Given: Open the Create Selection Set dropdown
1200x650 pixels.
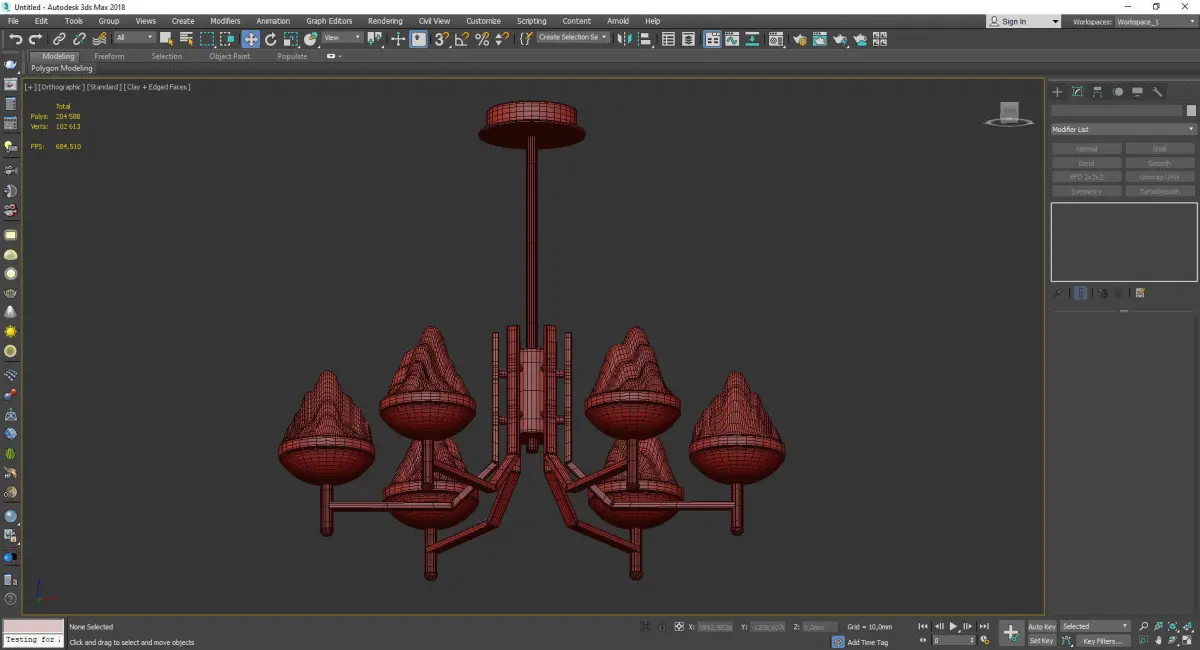Looking at the screenshot, I should (573, 38).
